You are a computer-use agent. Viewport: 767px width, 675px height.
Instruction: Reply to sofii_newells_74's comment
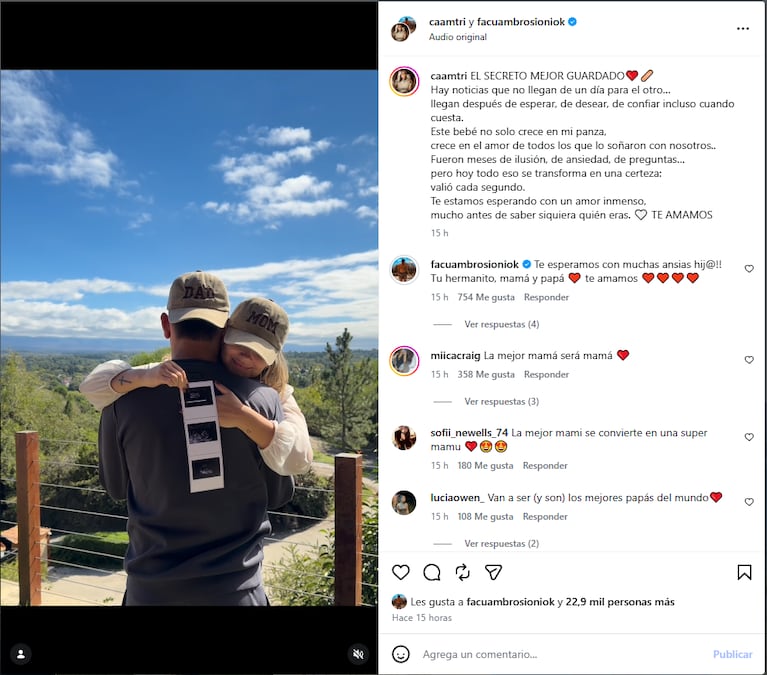[x=545, y=466]
